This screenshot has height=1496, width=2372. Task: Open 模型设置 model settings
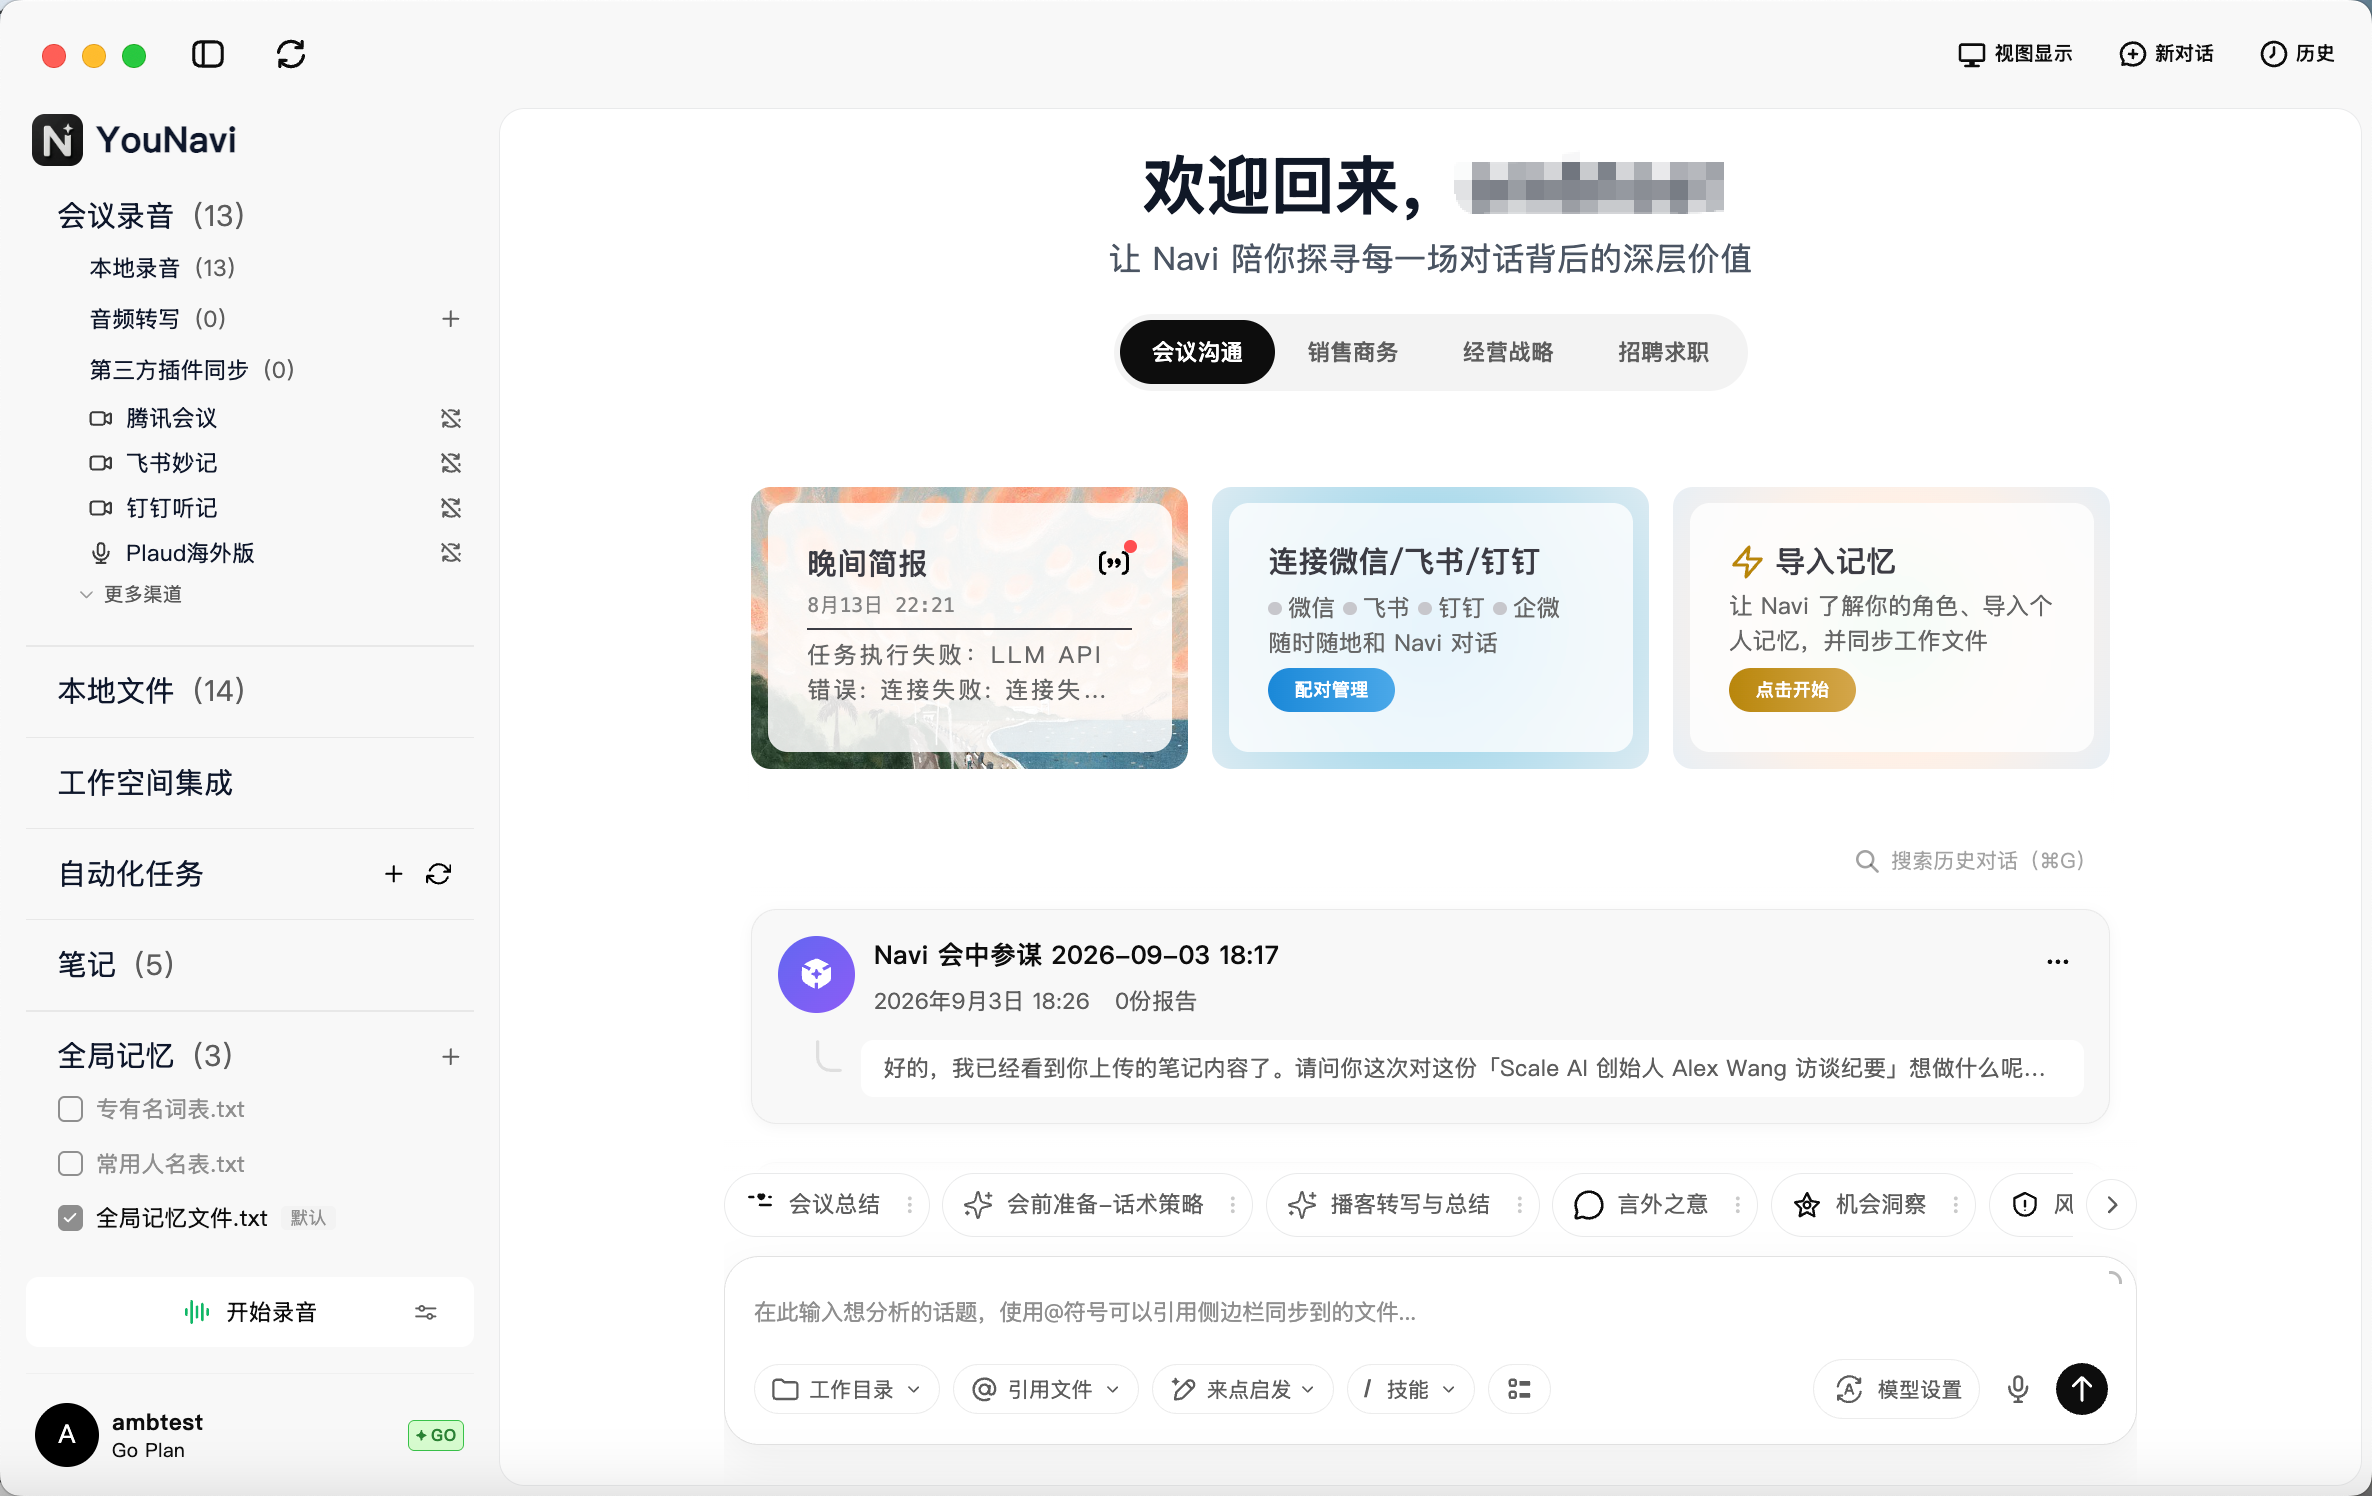[x=1897, y=1389]
